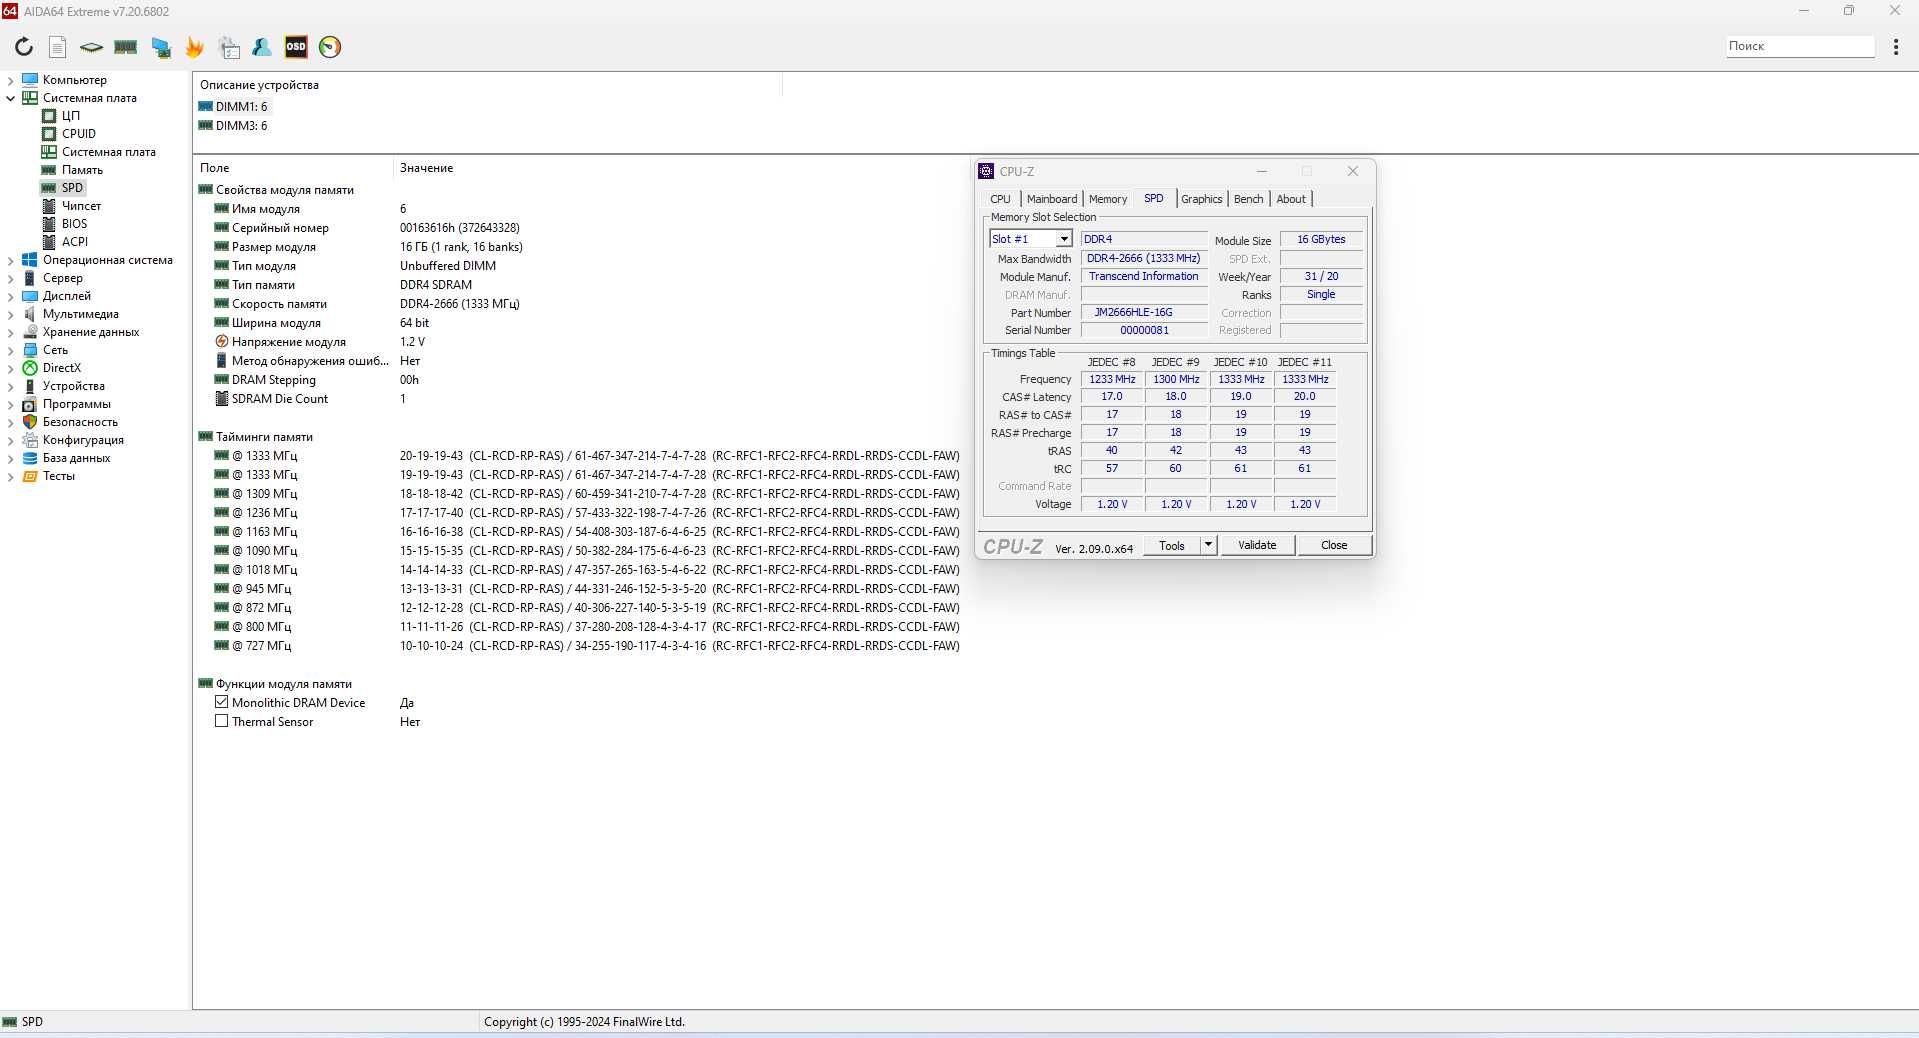Open the checklist audit toolbar icon
1919x1038 pixels.
(x=229, y=47)
